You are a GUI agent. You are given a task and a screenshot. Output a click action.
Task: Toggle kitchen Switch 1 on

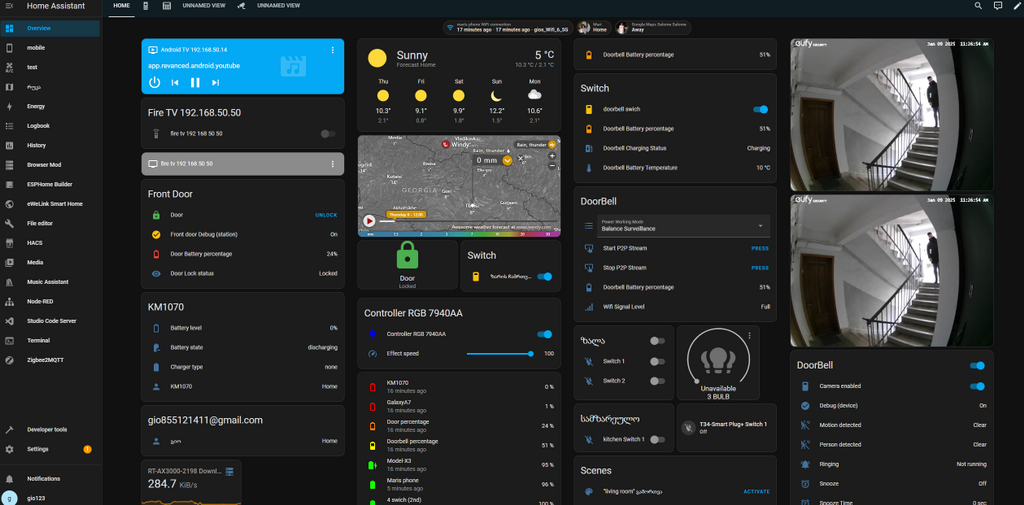(658, 440)
